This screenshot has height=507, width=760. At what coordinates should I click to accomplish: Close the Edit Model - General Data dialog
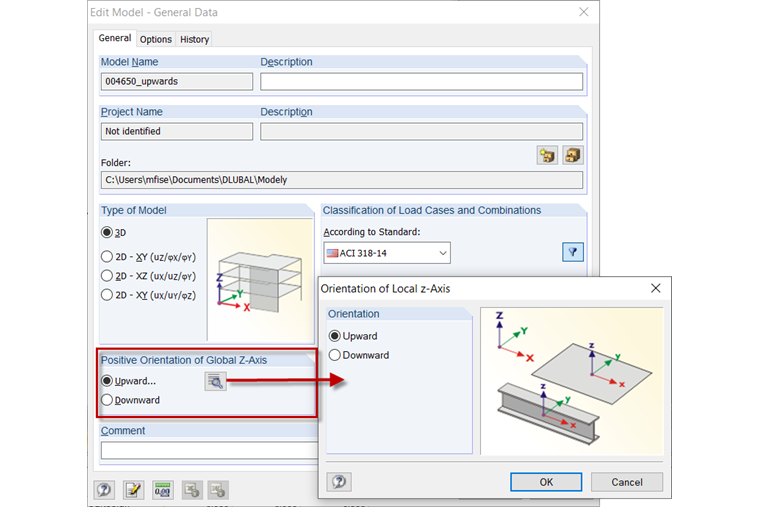584,12
